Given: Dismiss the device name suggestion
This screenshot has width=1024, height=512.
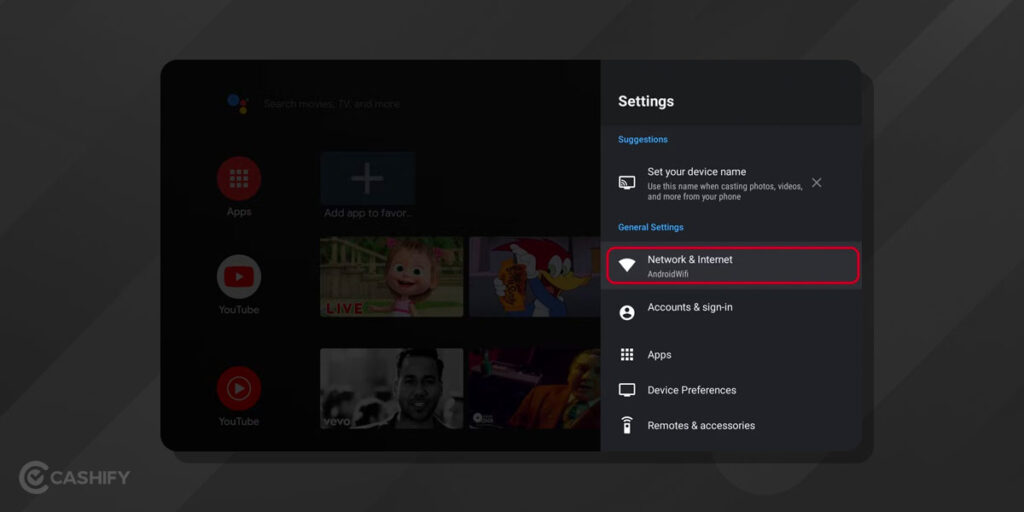Looking at the screenshot, I should 816,182.
